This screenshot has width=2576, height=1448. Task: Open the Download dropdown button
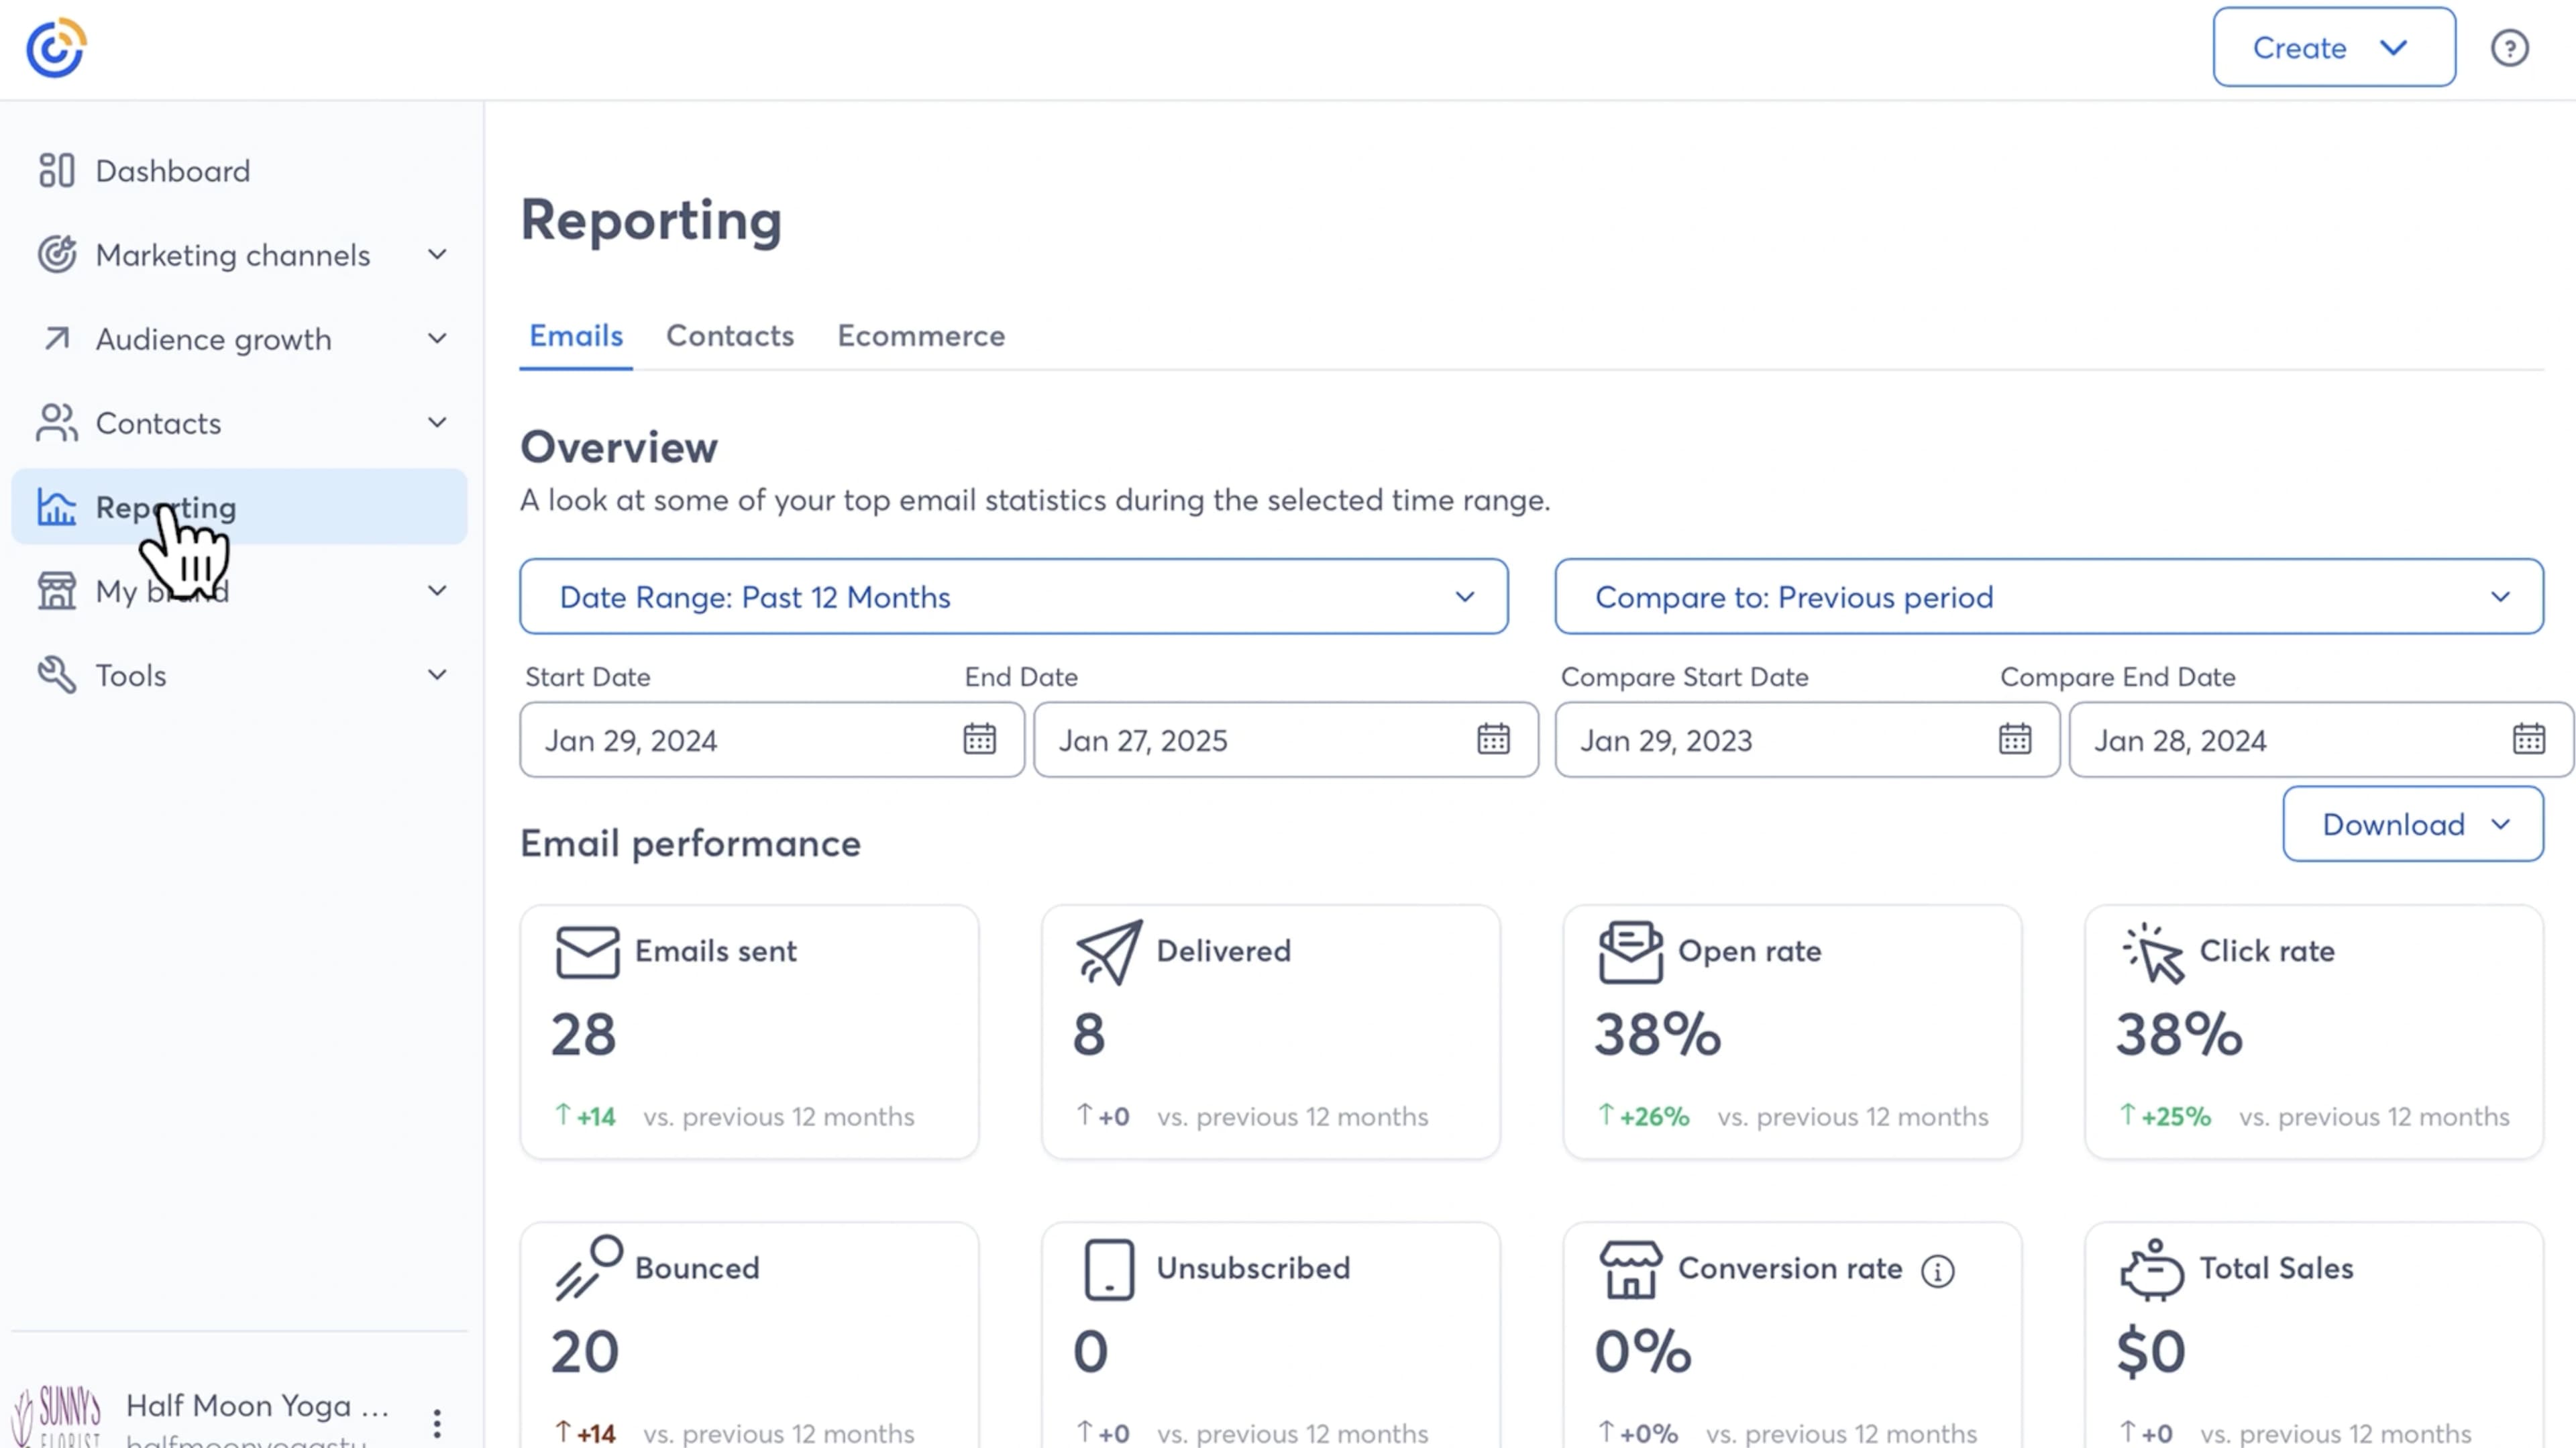[x=2412, y=824]
